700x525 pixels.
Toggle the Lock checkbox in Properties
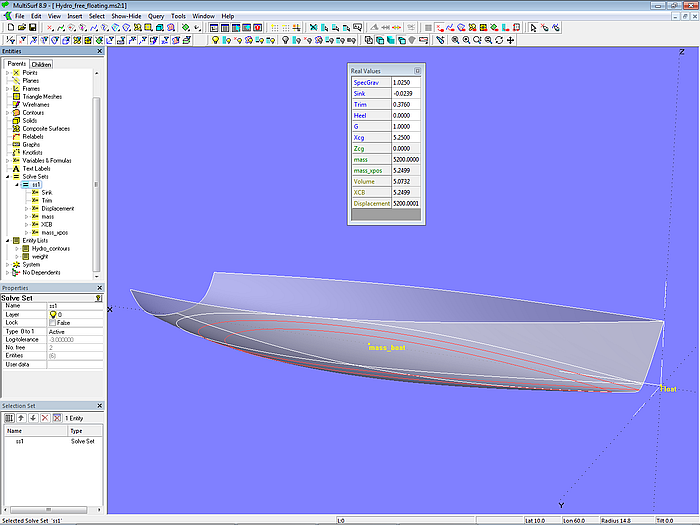tap(52, 323)
